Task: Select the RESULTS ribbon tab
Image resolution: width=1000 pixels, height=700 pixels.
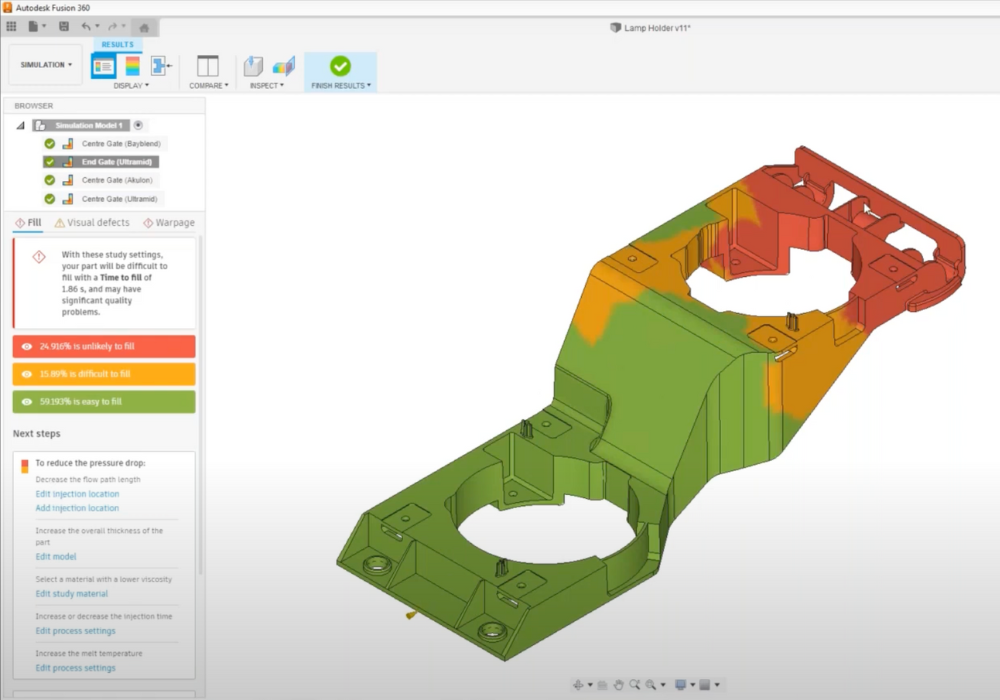Action: click(x=118, y=45)
